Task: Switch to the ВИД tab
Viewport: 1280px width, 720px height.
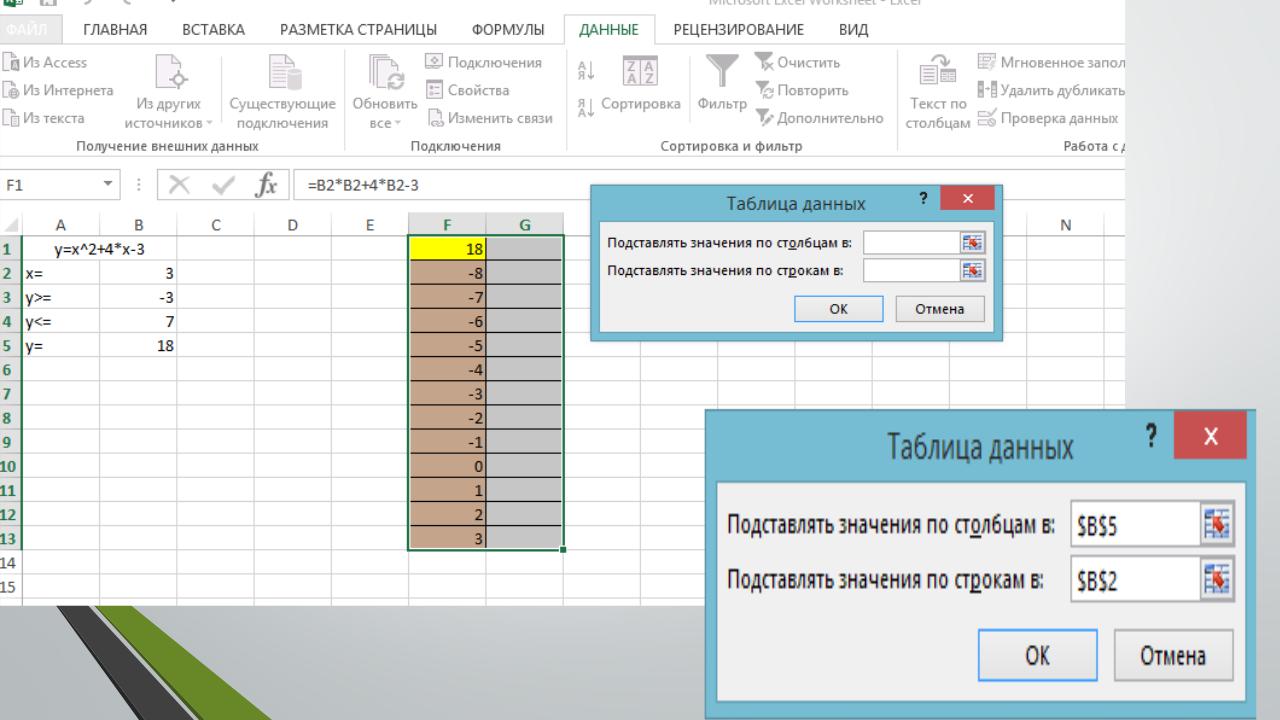Action: (x=853, y=30)
